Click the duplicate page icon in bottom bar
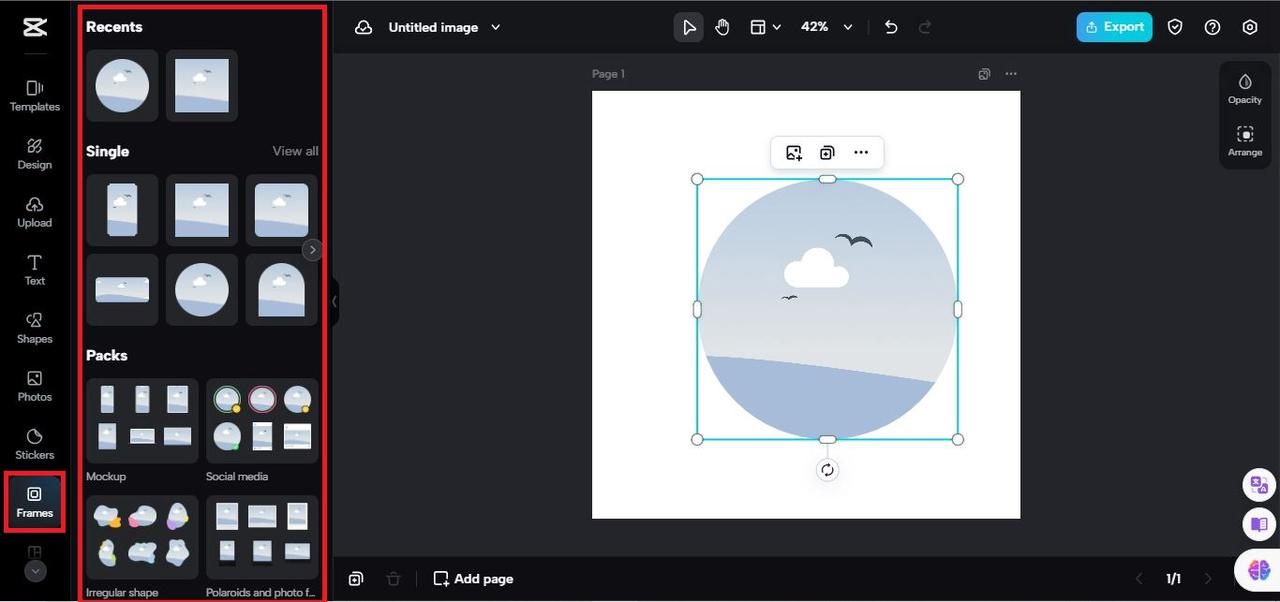The image size is (1280, 602). point(356,579)
